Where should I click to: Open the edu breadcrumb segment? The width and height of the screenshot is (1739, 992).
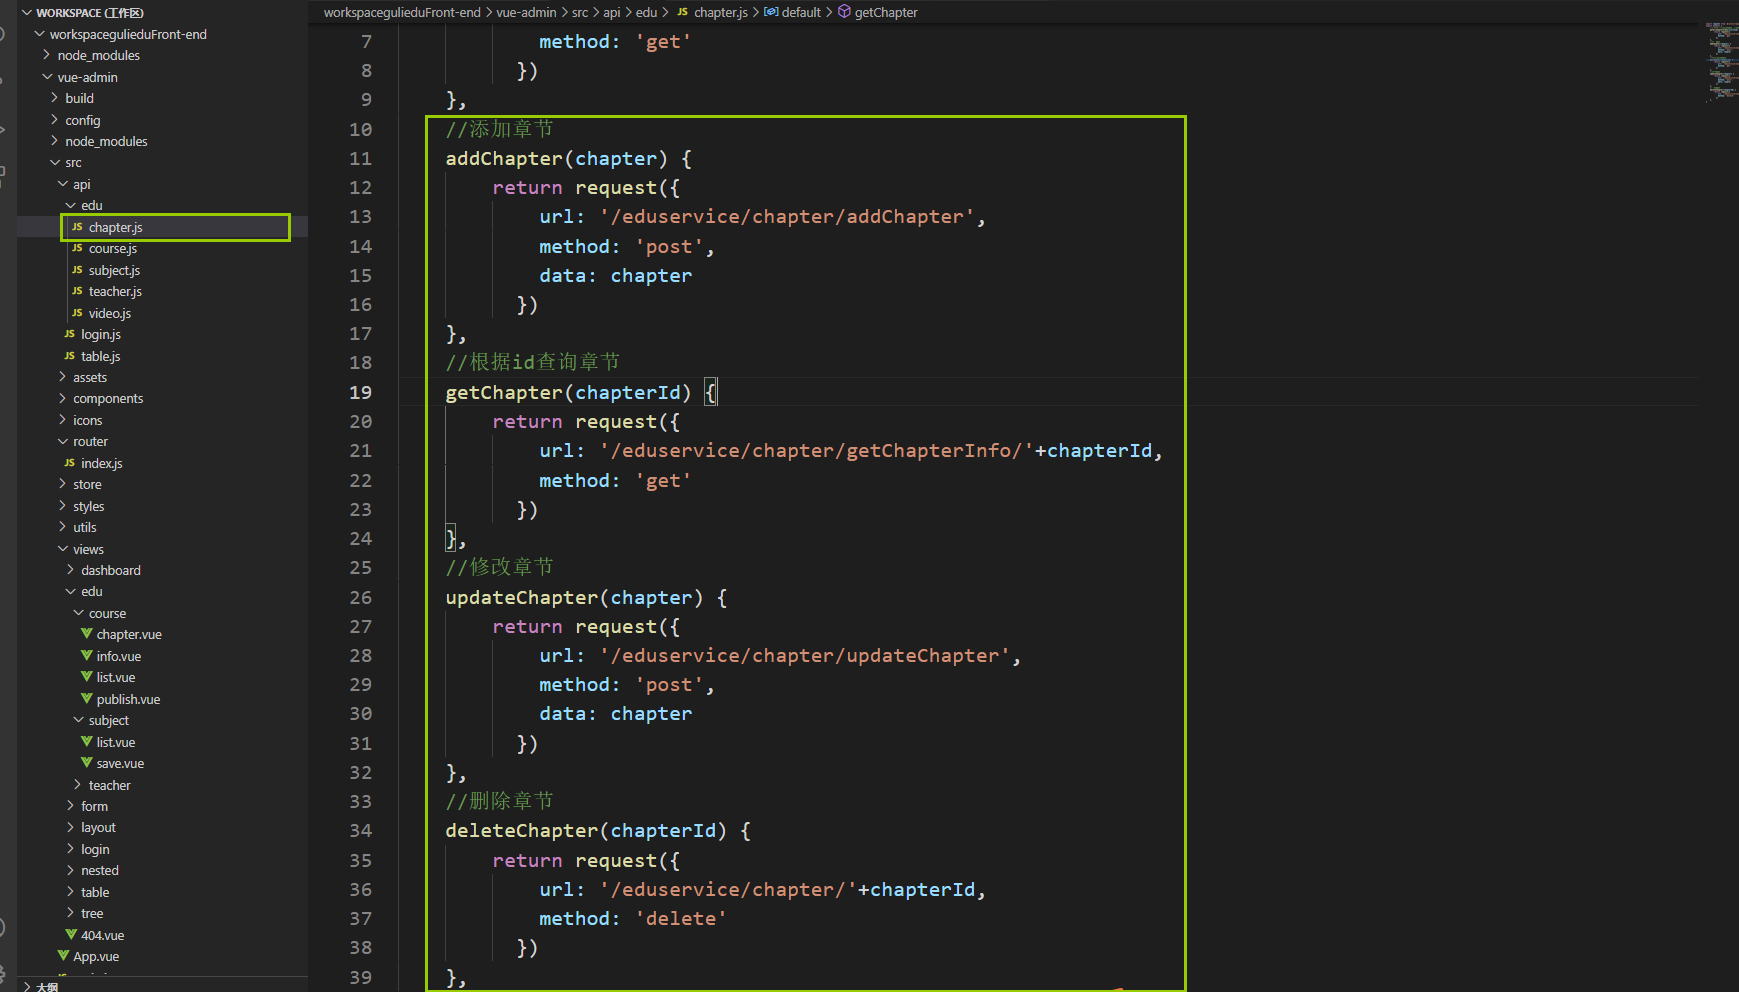(x=647, y=12)
